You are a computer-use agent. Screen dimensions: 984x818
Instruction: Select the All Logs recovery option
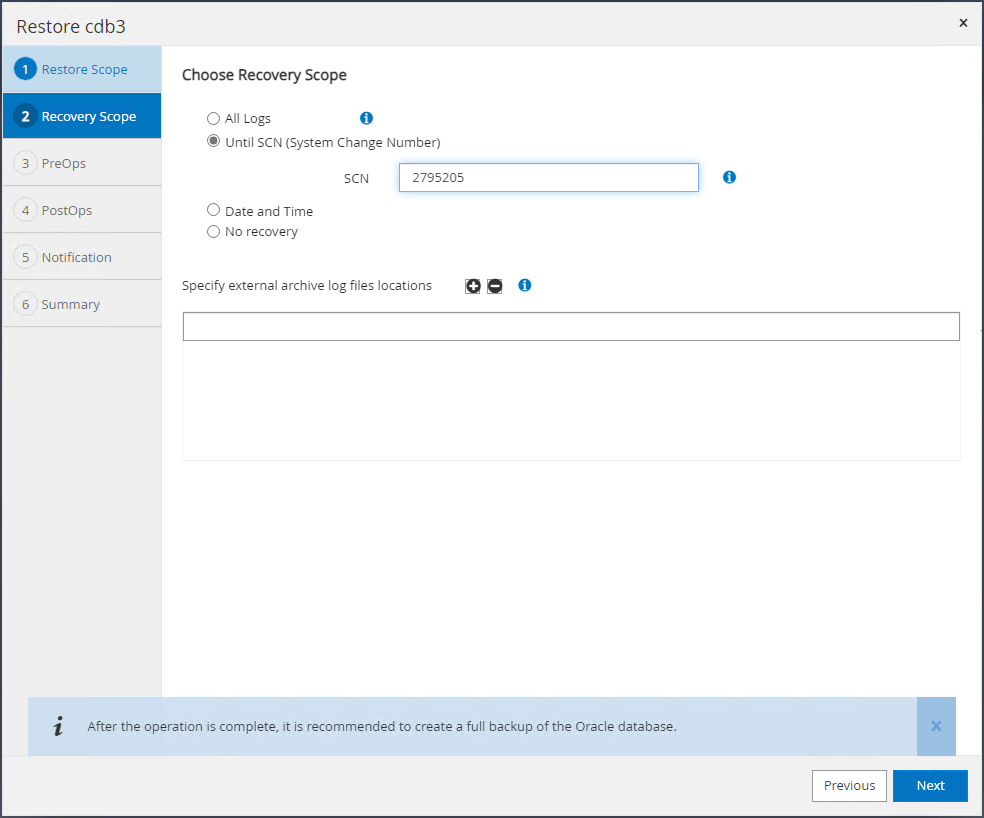pos(213,118)
